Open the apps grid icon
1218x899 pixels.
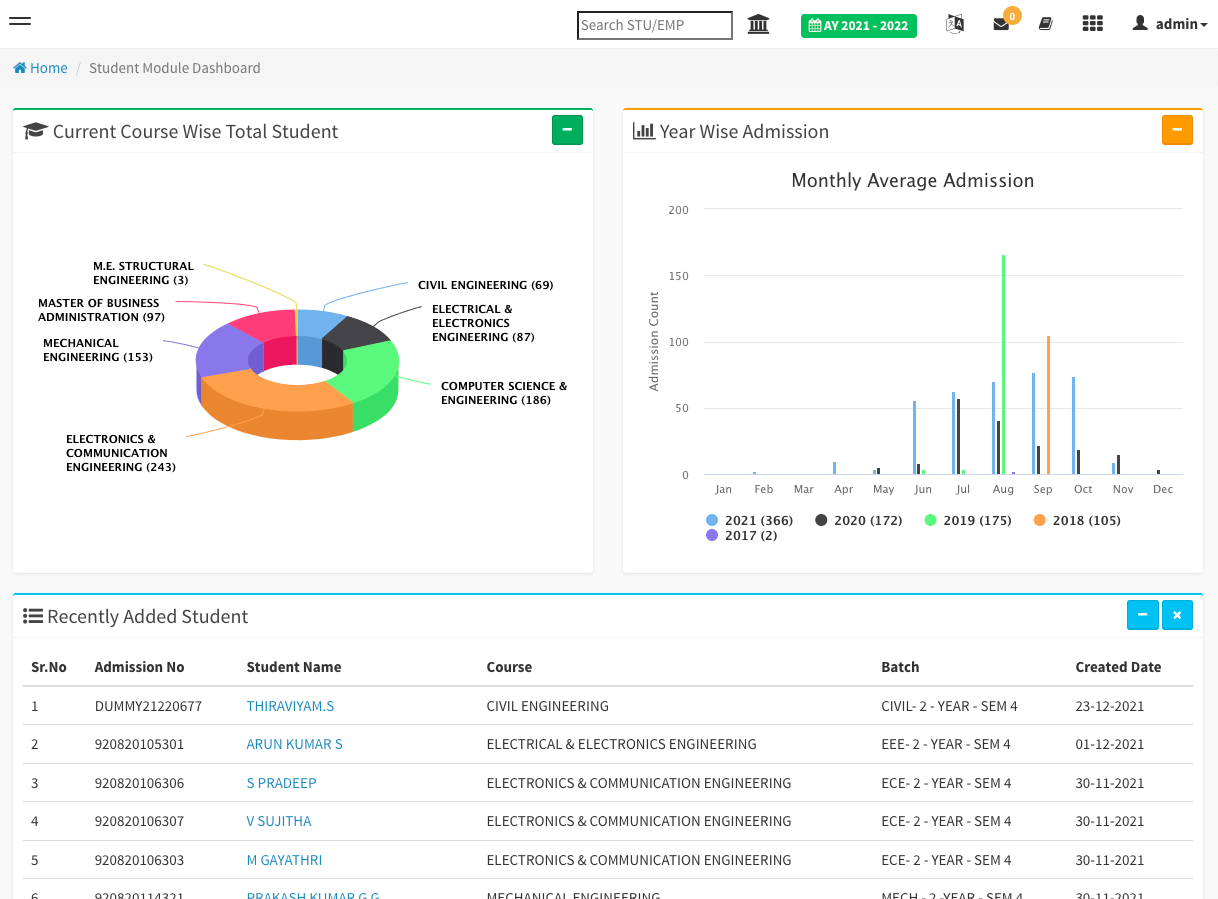(x=1092, y=24)
